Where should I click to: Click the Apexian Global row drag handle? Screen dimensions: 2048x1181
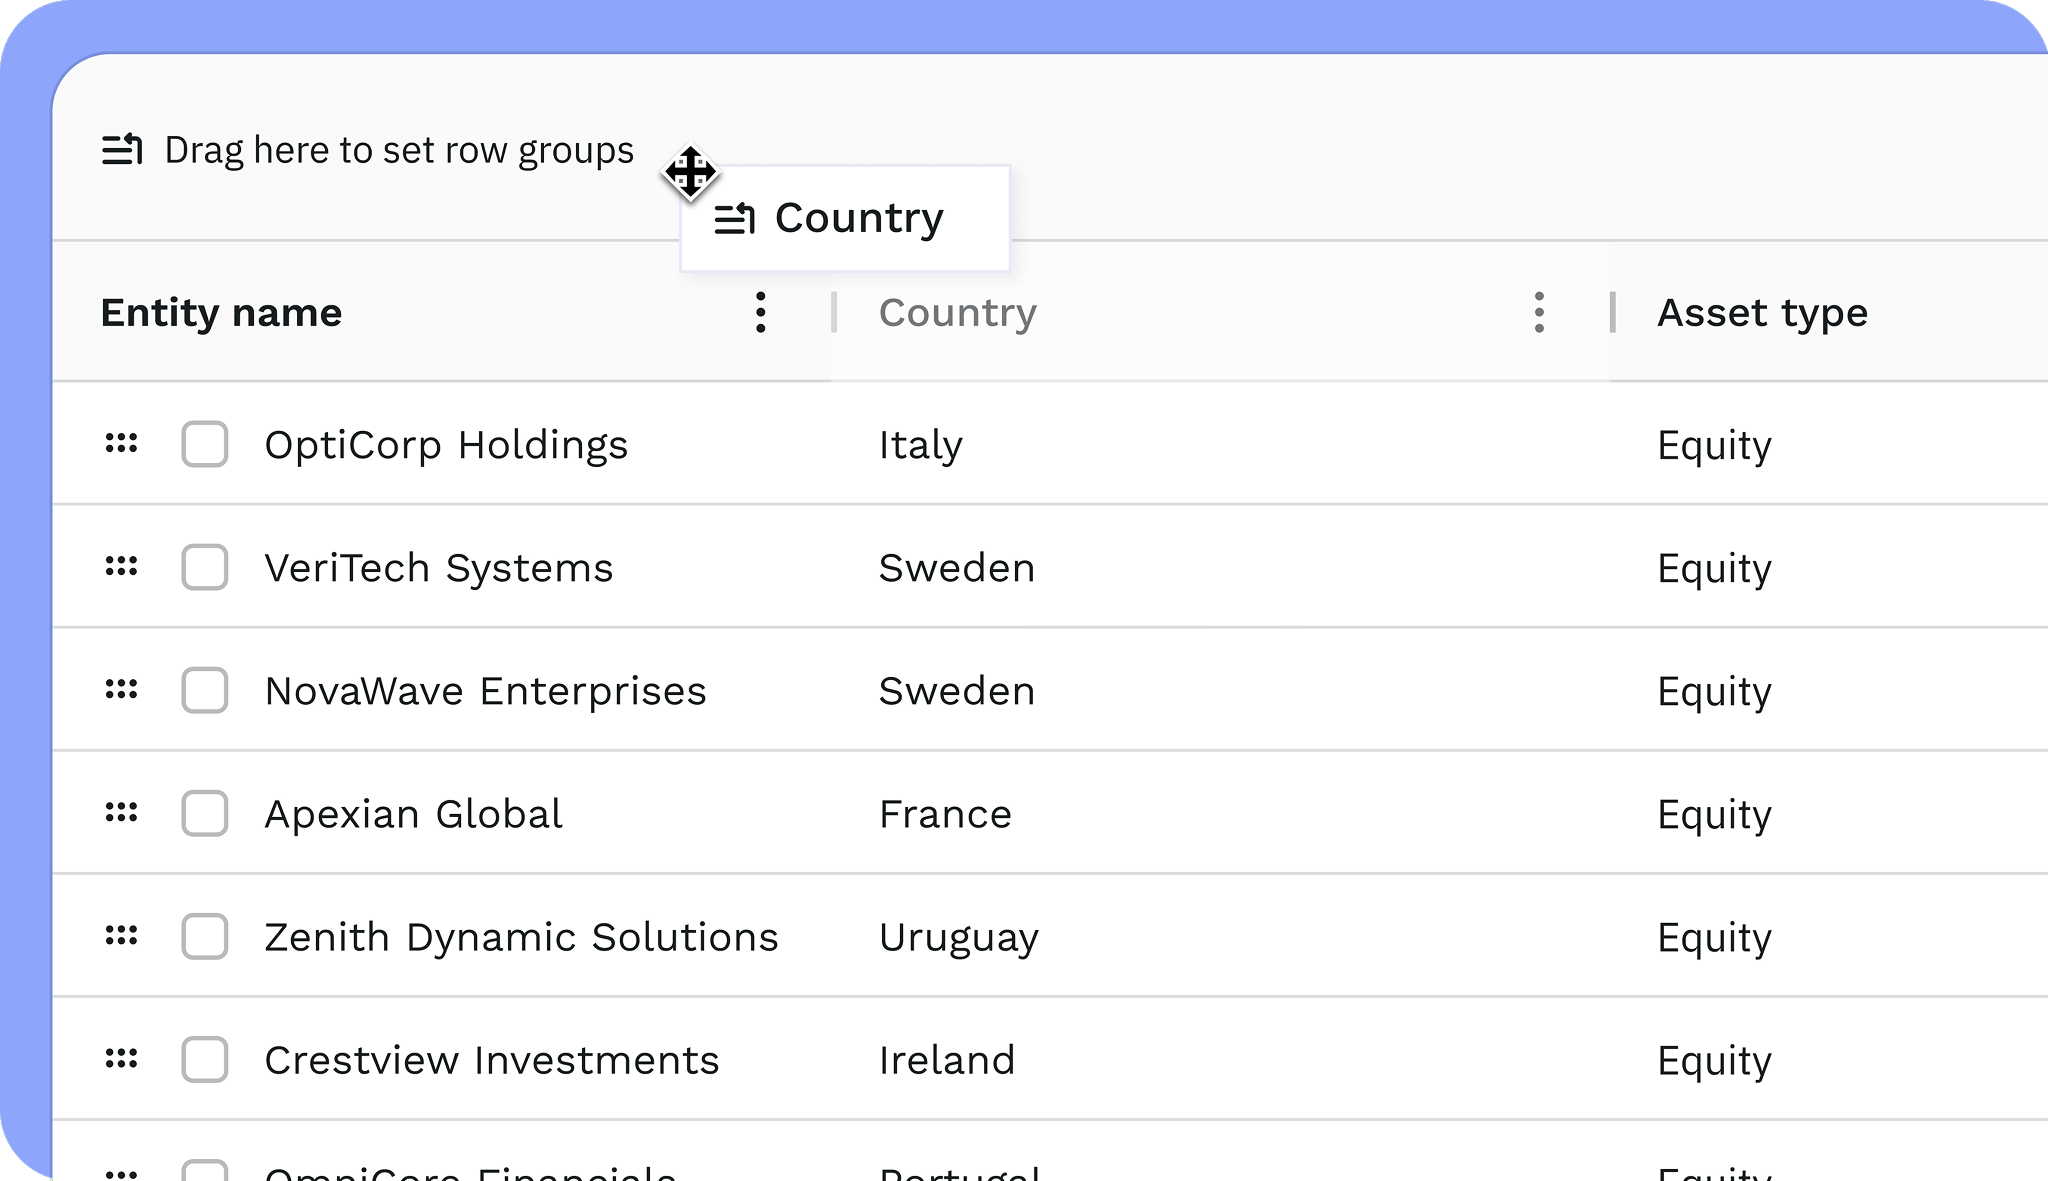click(x=122, y=813)
